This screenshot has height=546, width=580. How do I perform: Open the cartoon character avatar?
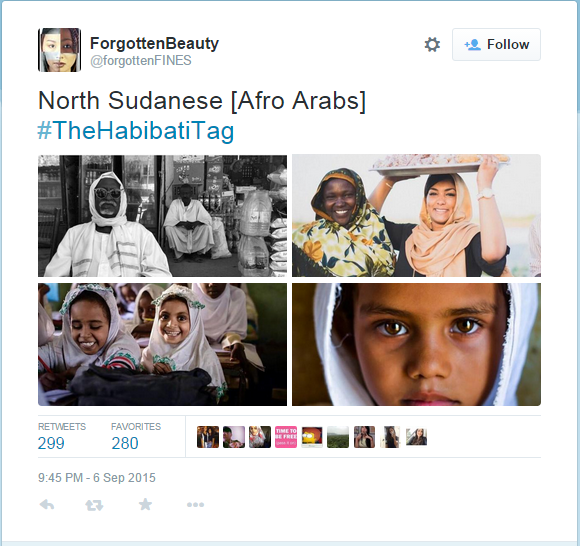312,437
